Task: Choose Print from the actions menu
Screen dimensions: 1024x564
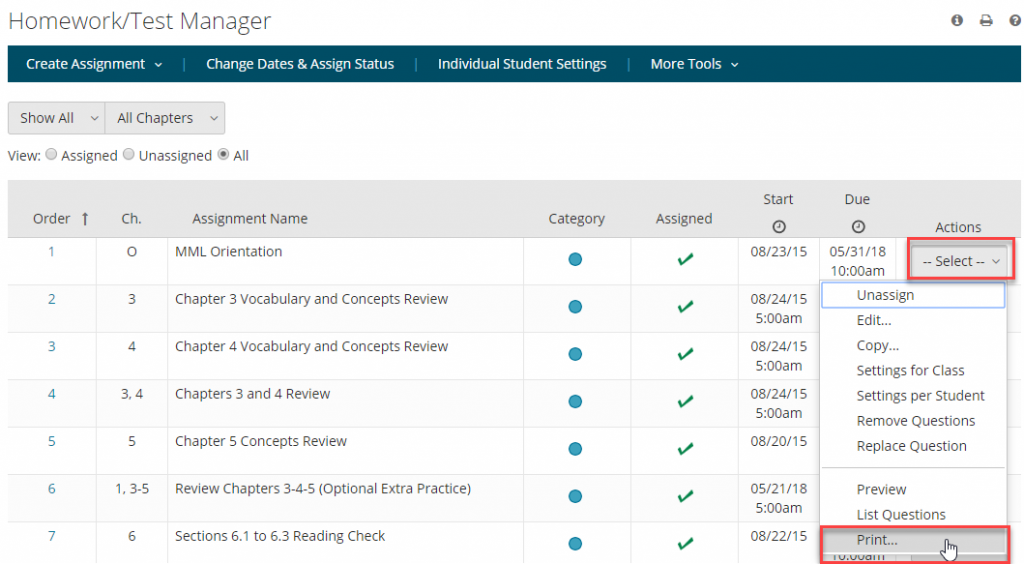Action: point(877,540)
